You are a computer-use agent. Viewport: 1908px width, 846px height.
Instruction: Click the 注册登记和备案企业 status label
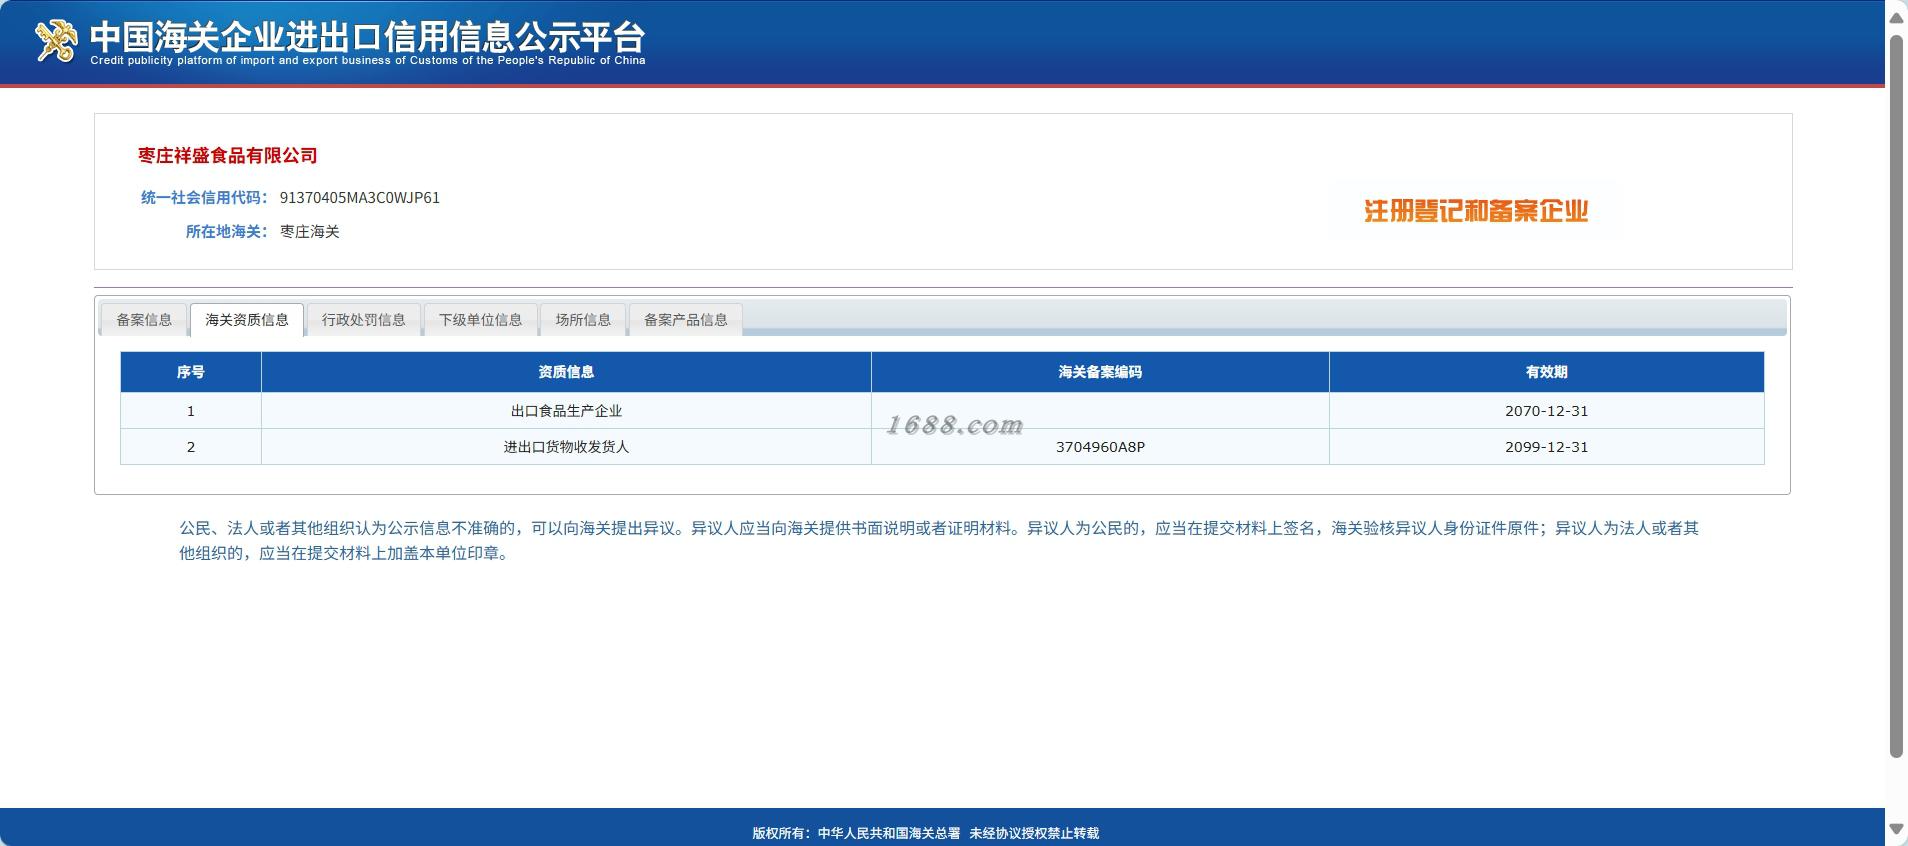(1476, 211)
